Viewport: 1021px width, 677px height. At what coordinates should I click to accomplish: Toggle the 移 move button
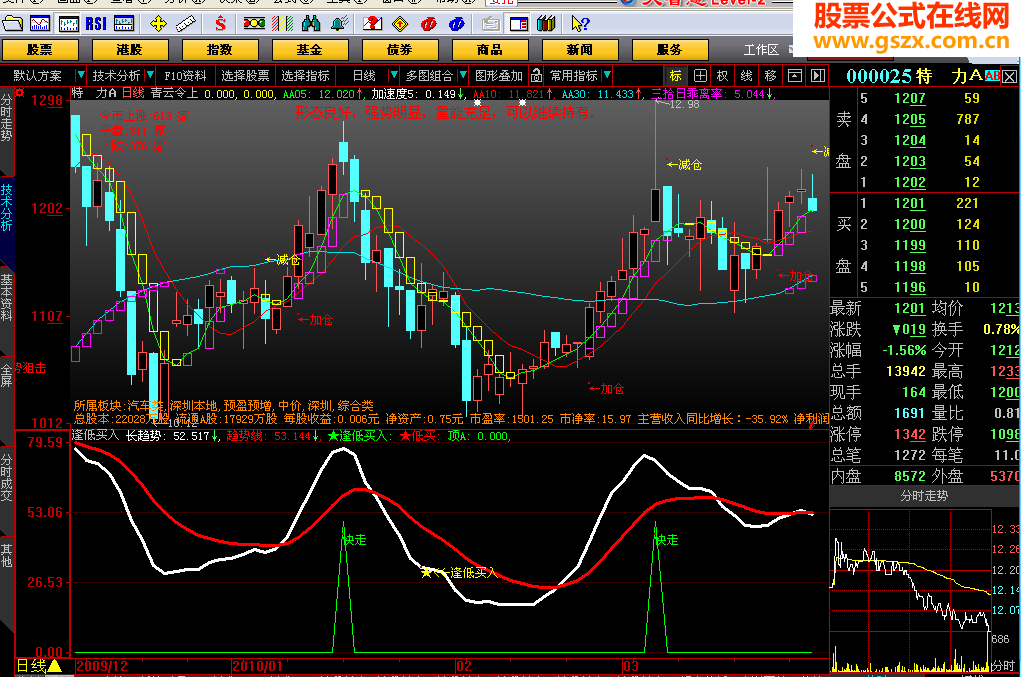coord(770,76)
